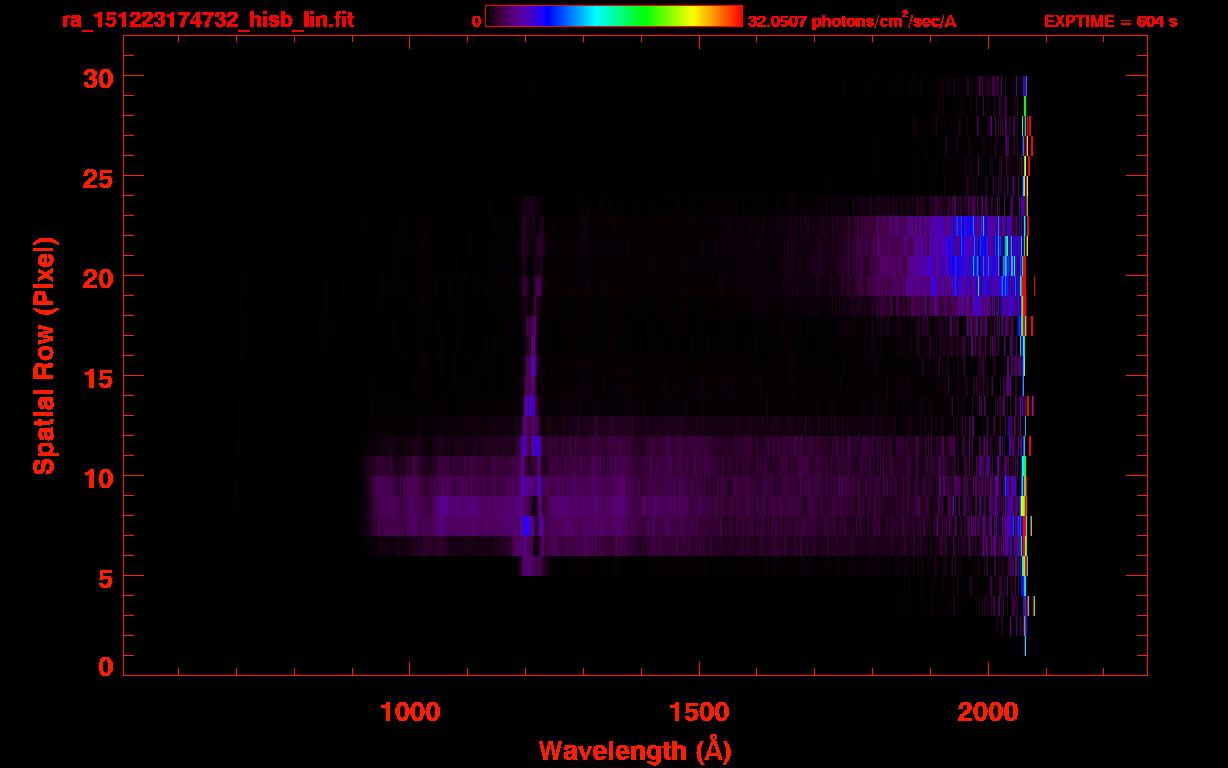
Task: Click the filename ra_151223174732_hisb_lin.fit
Action: coord(208,20)
